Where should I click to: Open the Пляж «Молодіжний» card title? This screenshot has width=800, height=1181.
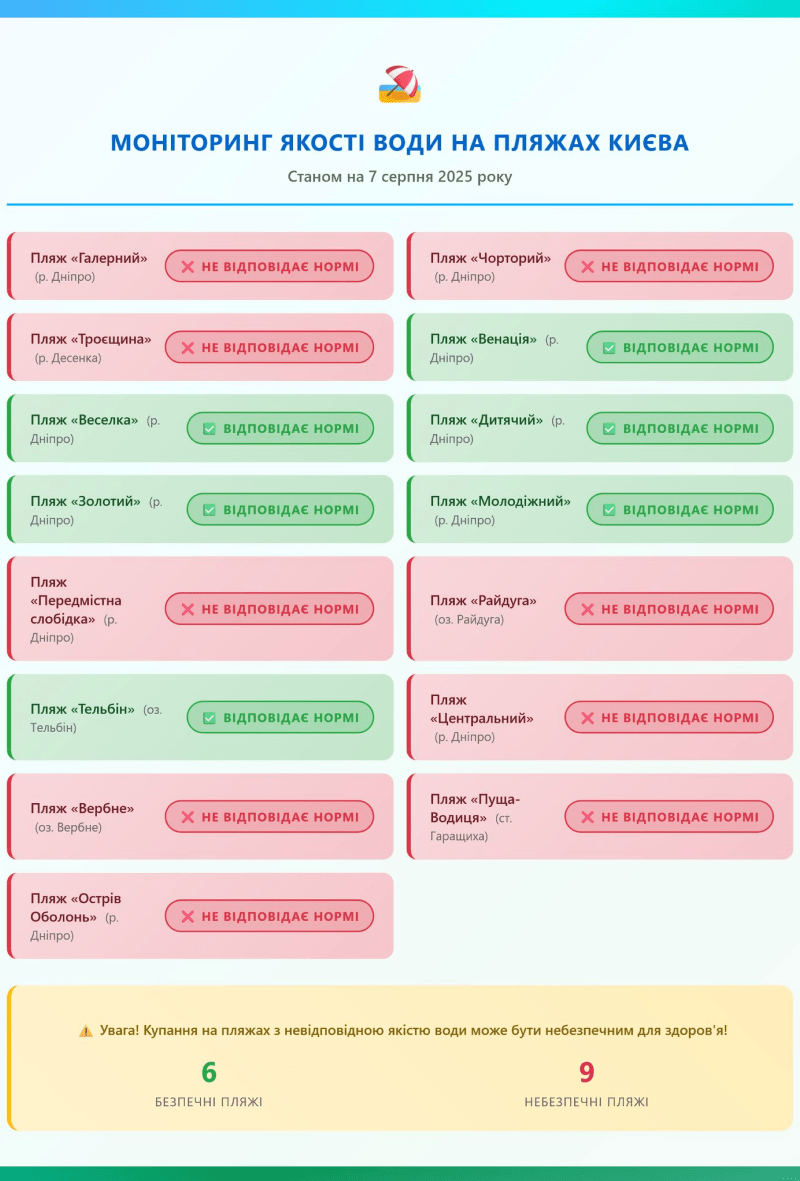(x=500, y=502)
